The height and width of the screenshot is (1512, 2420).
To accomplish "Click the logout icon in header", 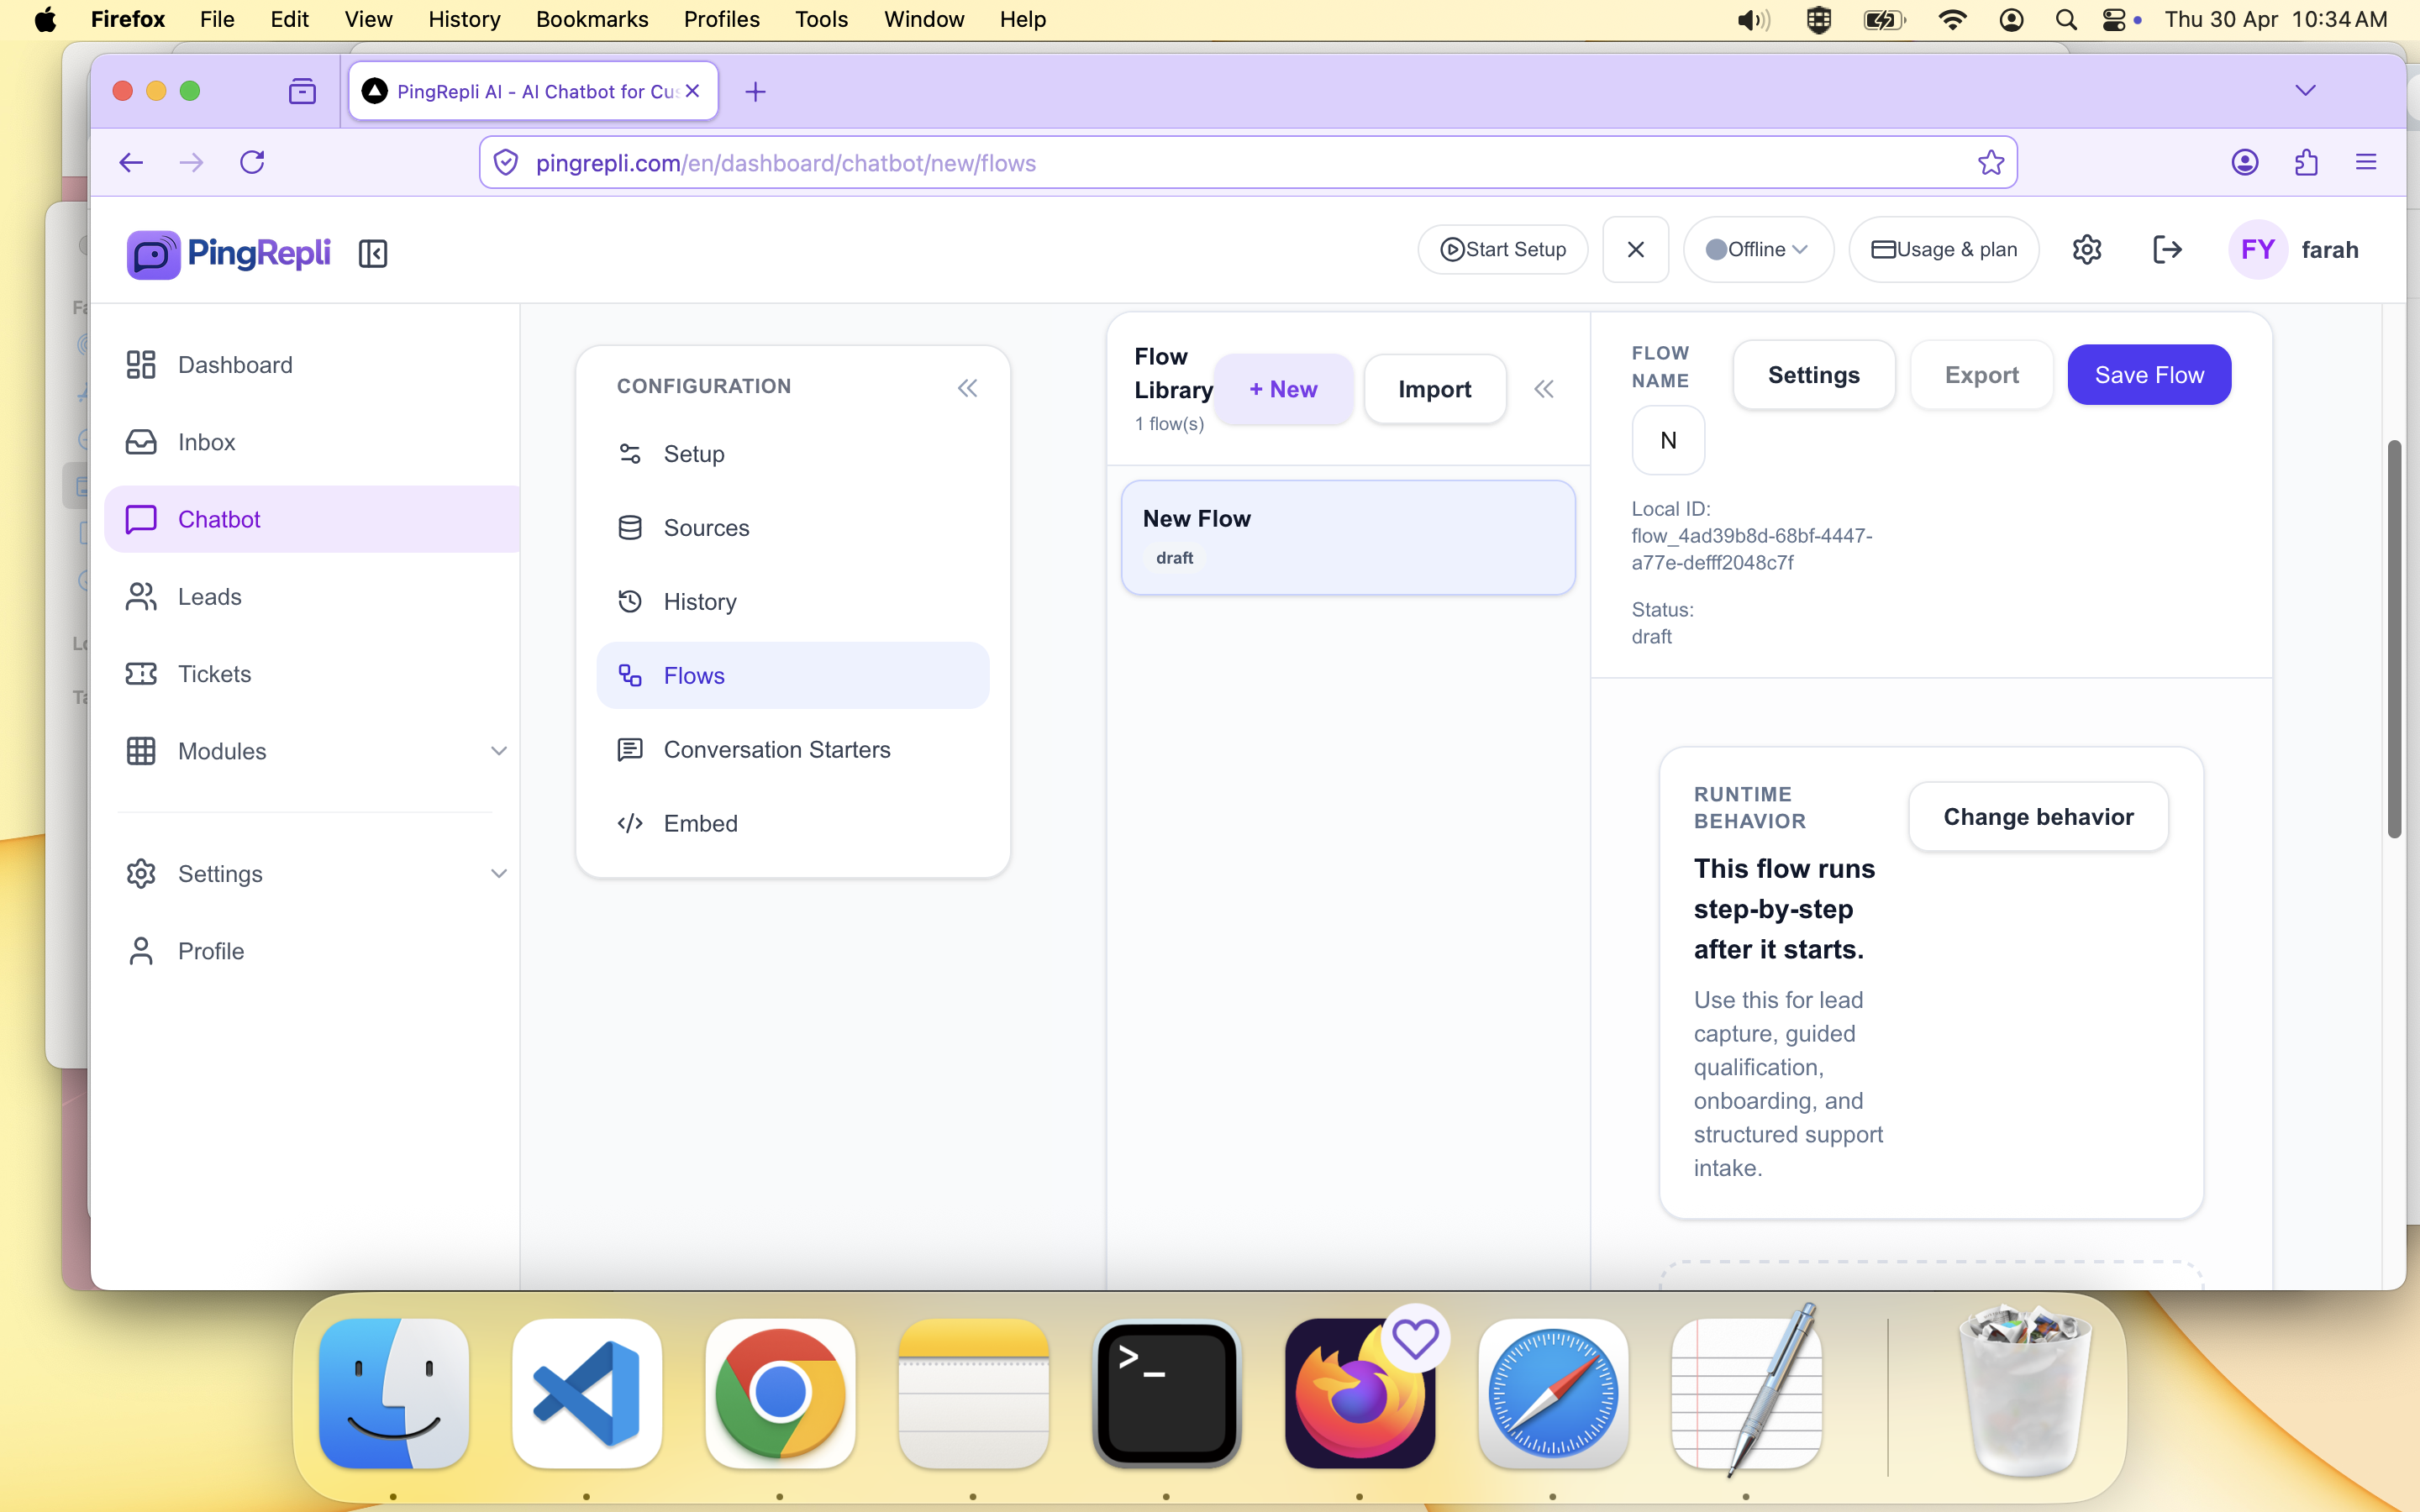I will [2167, 250].
